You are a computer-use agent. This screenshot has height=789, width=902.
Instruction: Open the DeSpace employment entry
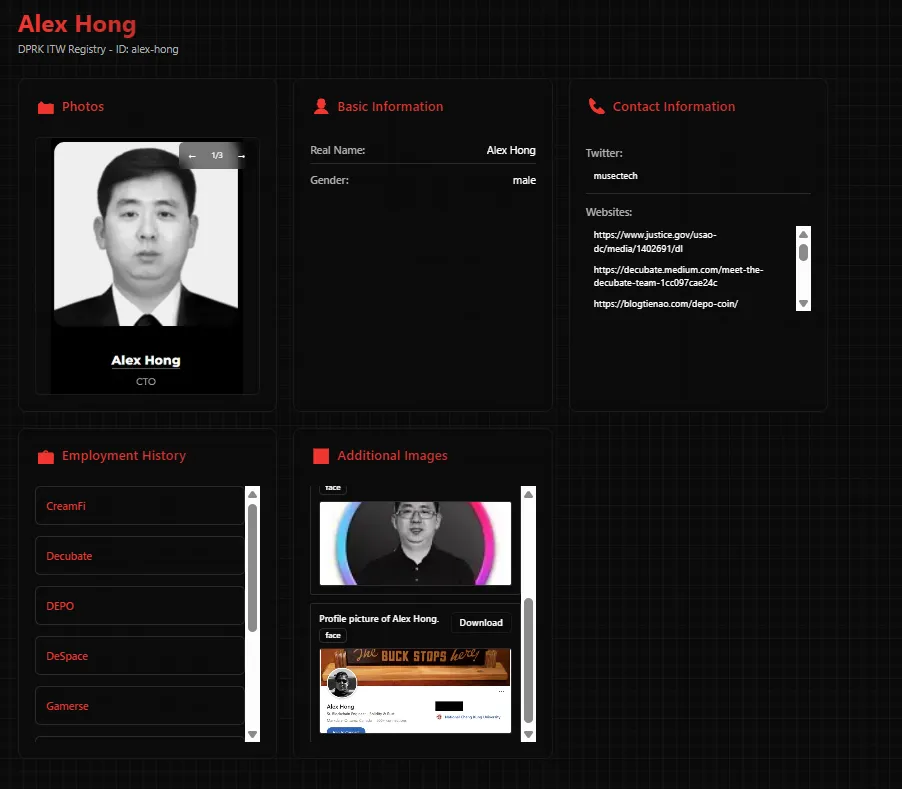coord(139,656)
